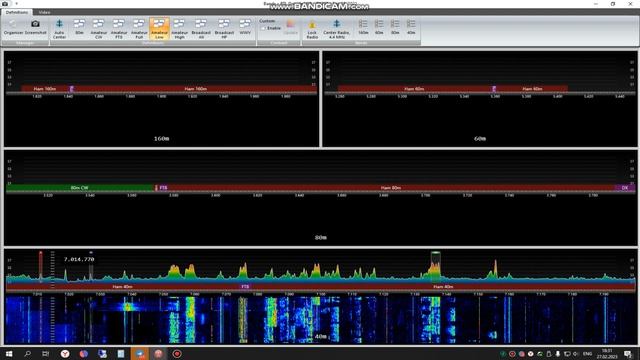Click the Ham 80m band segment
This screenshot has width=640, height=360.
[x=391, y=188]
